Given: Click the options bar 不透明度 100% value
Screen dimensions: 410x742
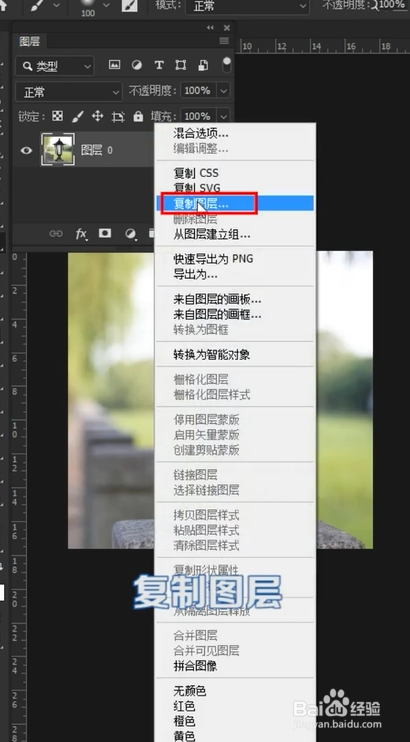Looking at the screenshot, I should click(391, 5).
